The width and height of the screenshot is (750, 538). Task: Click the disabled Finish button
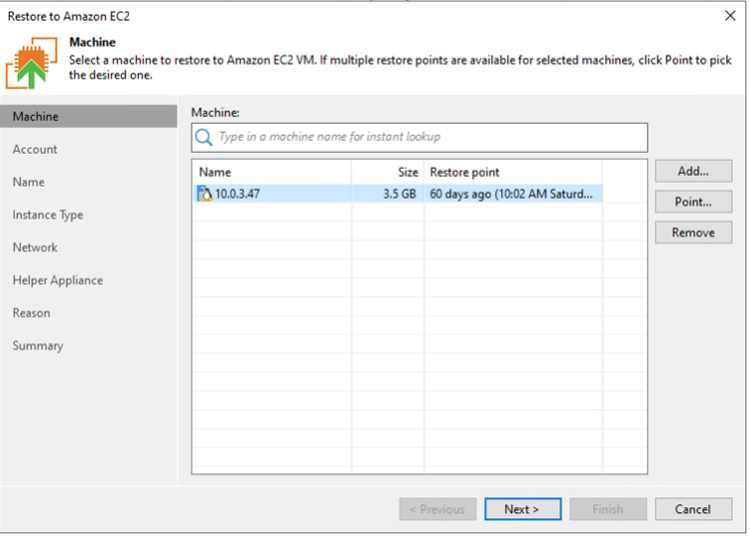pos(608,509)
